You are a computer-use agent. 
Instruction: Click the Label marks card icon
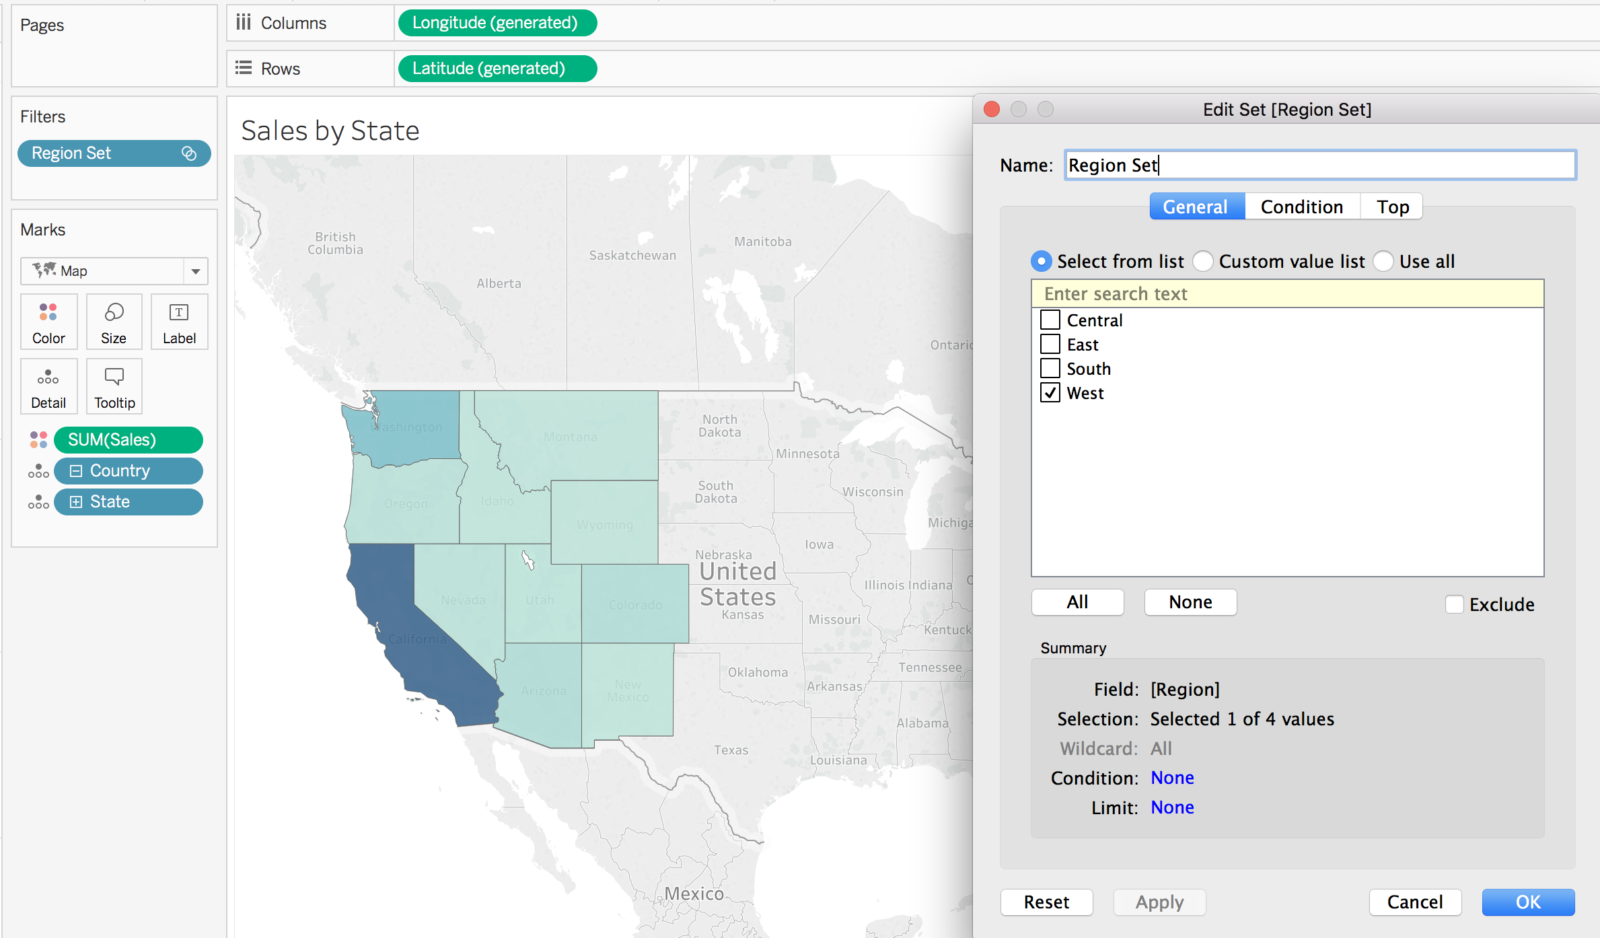tap(179, 321)
